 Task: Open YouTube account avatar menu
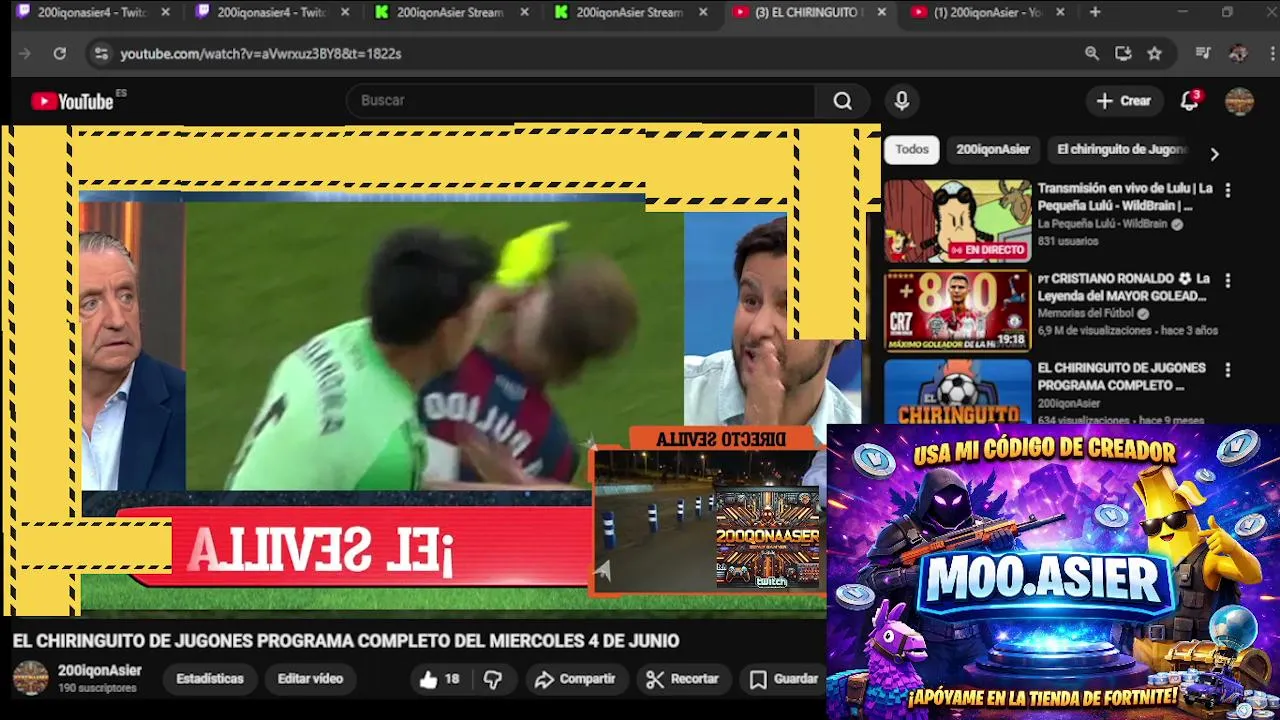point(1239,101)
